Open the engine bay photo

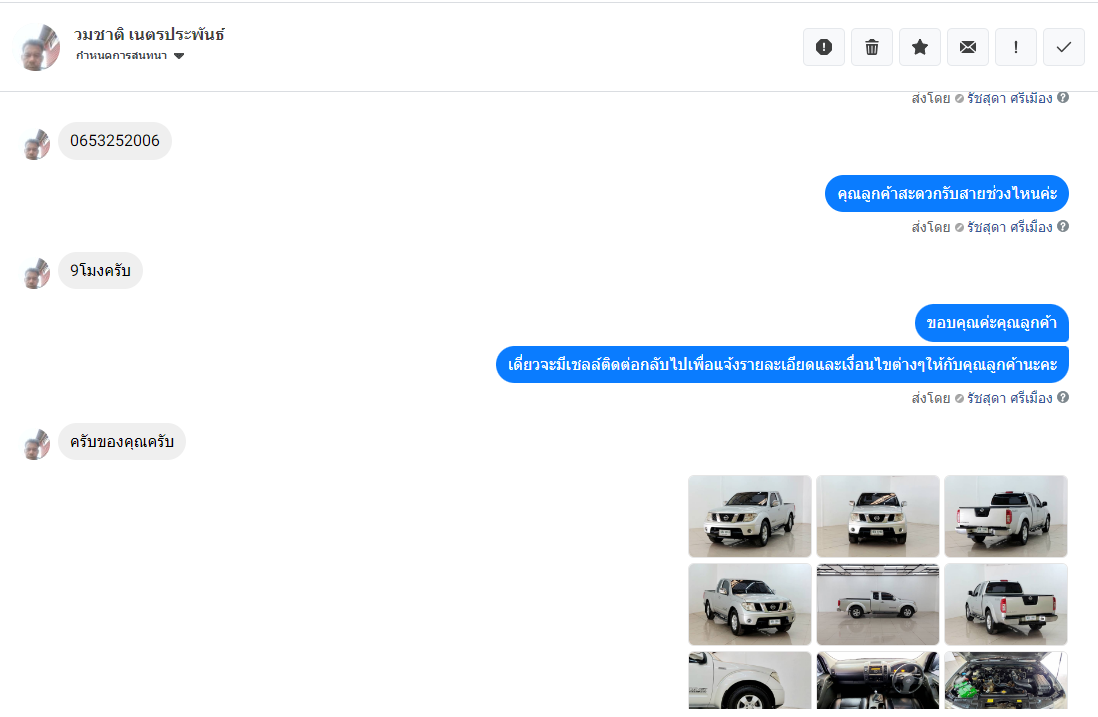coord(1006,681)
